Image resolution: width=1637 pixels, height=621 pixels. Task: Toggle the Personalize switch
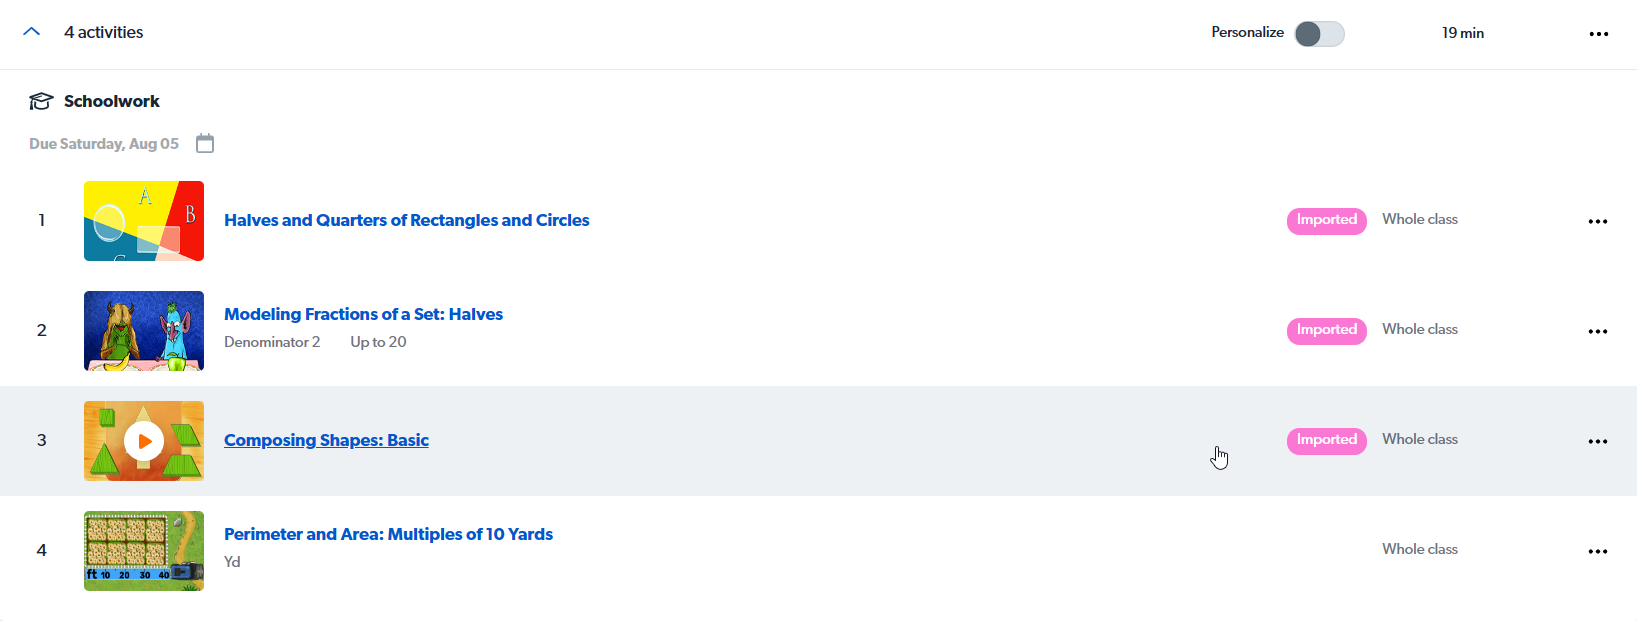(1319, 34)
